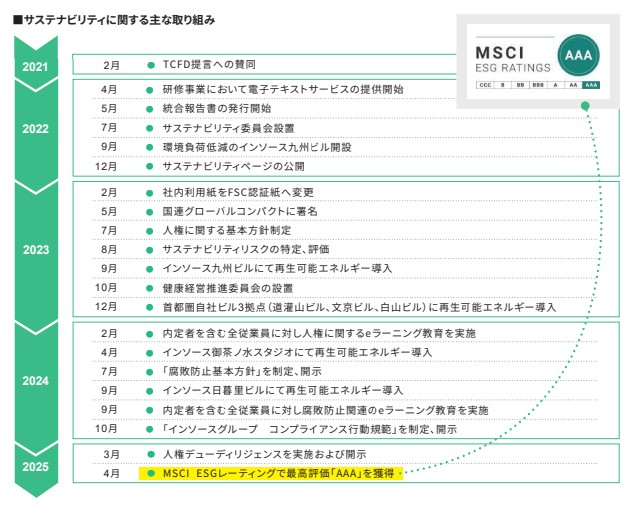Click the MSCI ESG RATINGS logo text

click(513, 58)
